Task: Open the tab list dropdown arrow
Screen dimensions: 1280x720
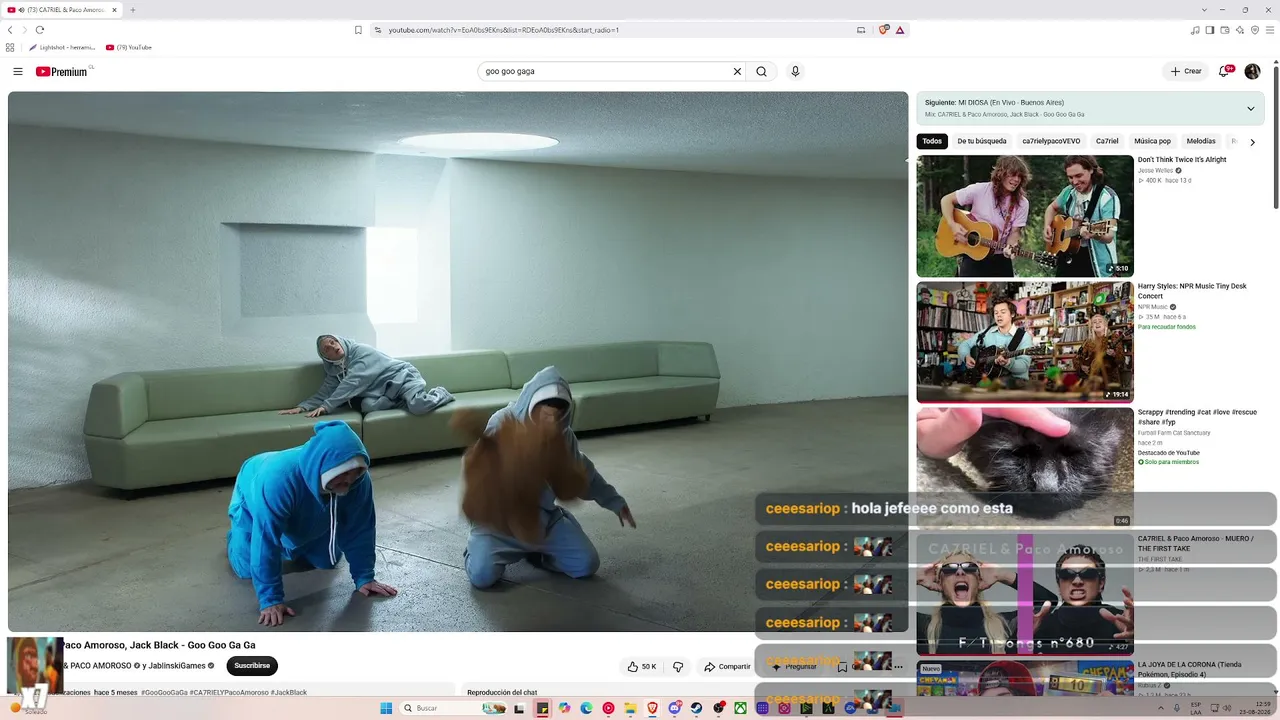Action: [1204, 10]
